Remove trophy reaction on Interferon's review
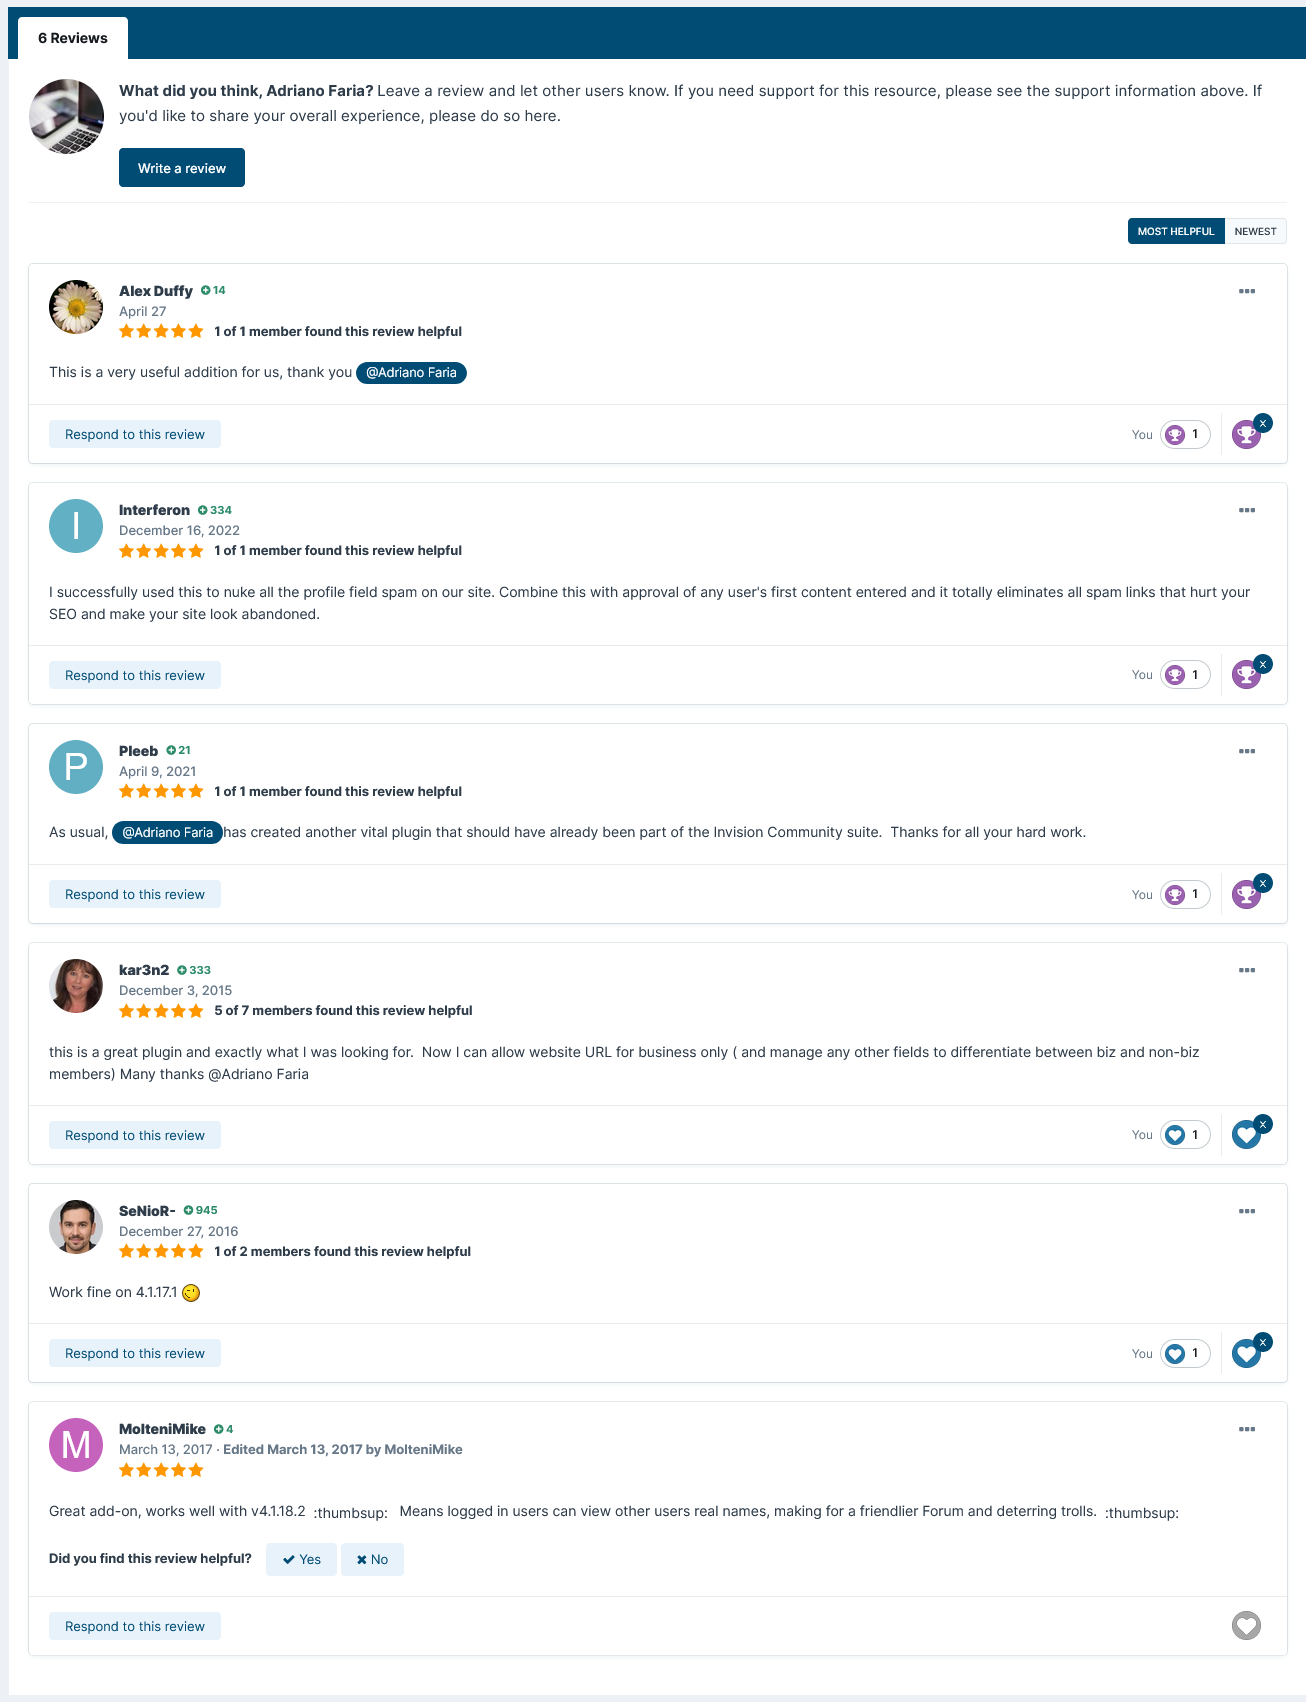The width and height of the screenshot is (1306, 1702). [x=1263, y=664]
